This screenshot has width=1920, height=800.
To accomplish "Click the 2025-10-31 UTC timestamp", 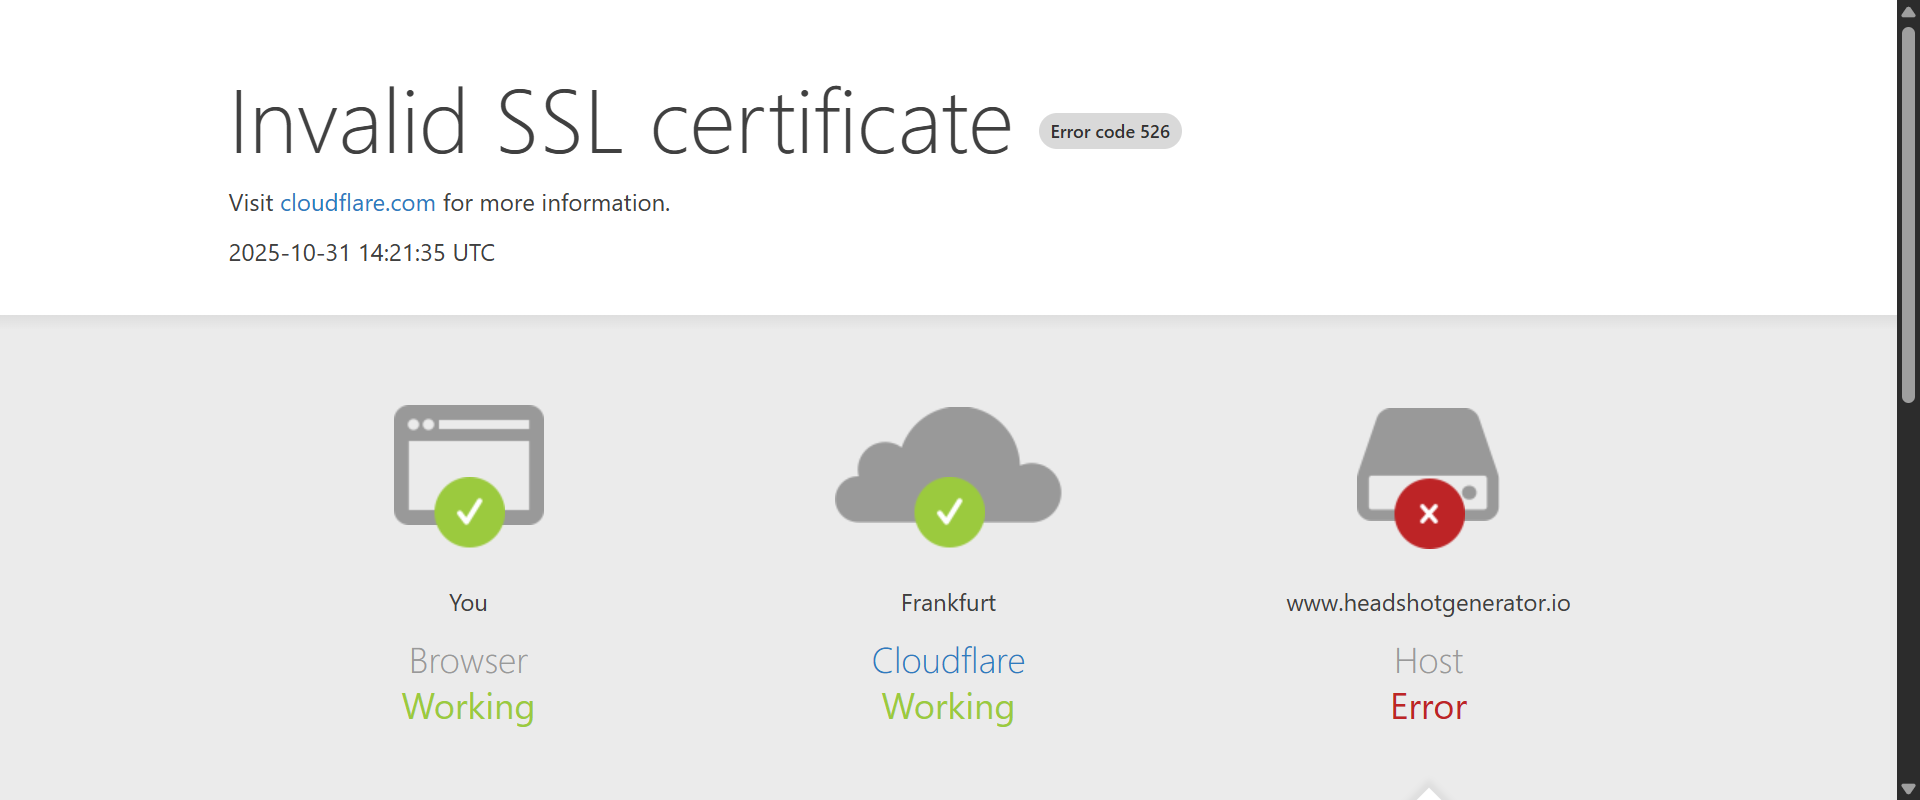I will [x=361, y=253].
